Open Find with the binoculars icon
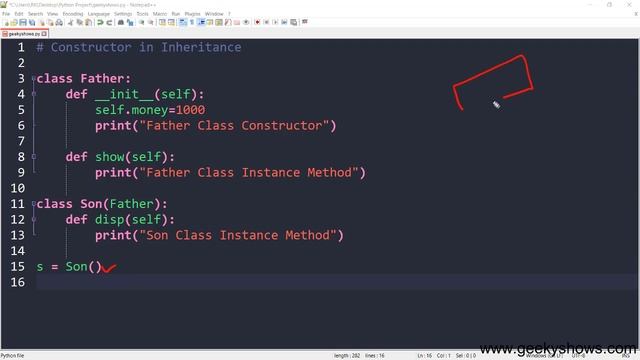 pos(121,22)
